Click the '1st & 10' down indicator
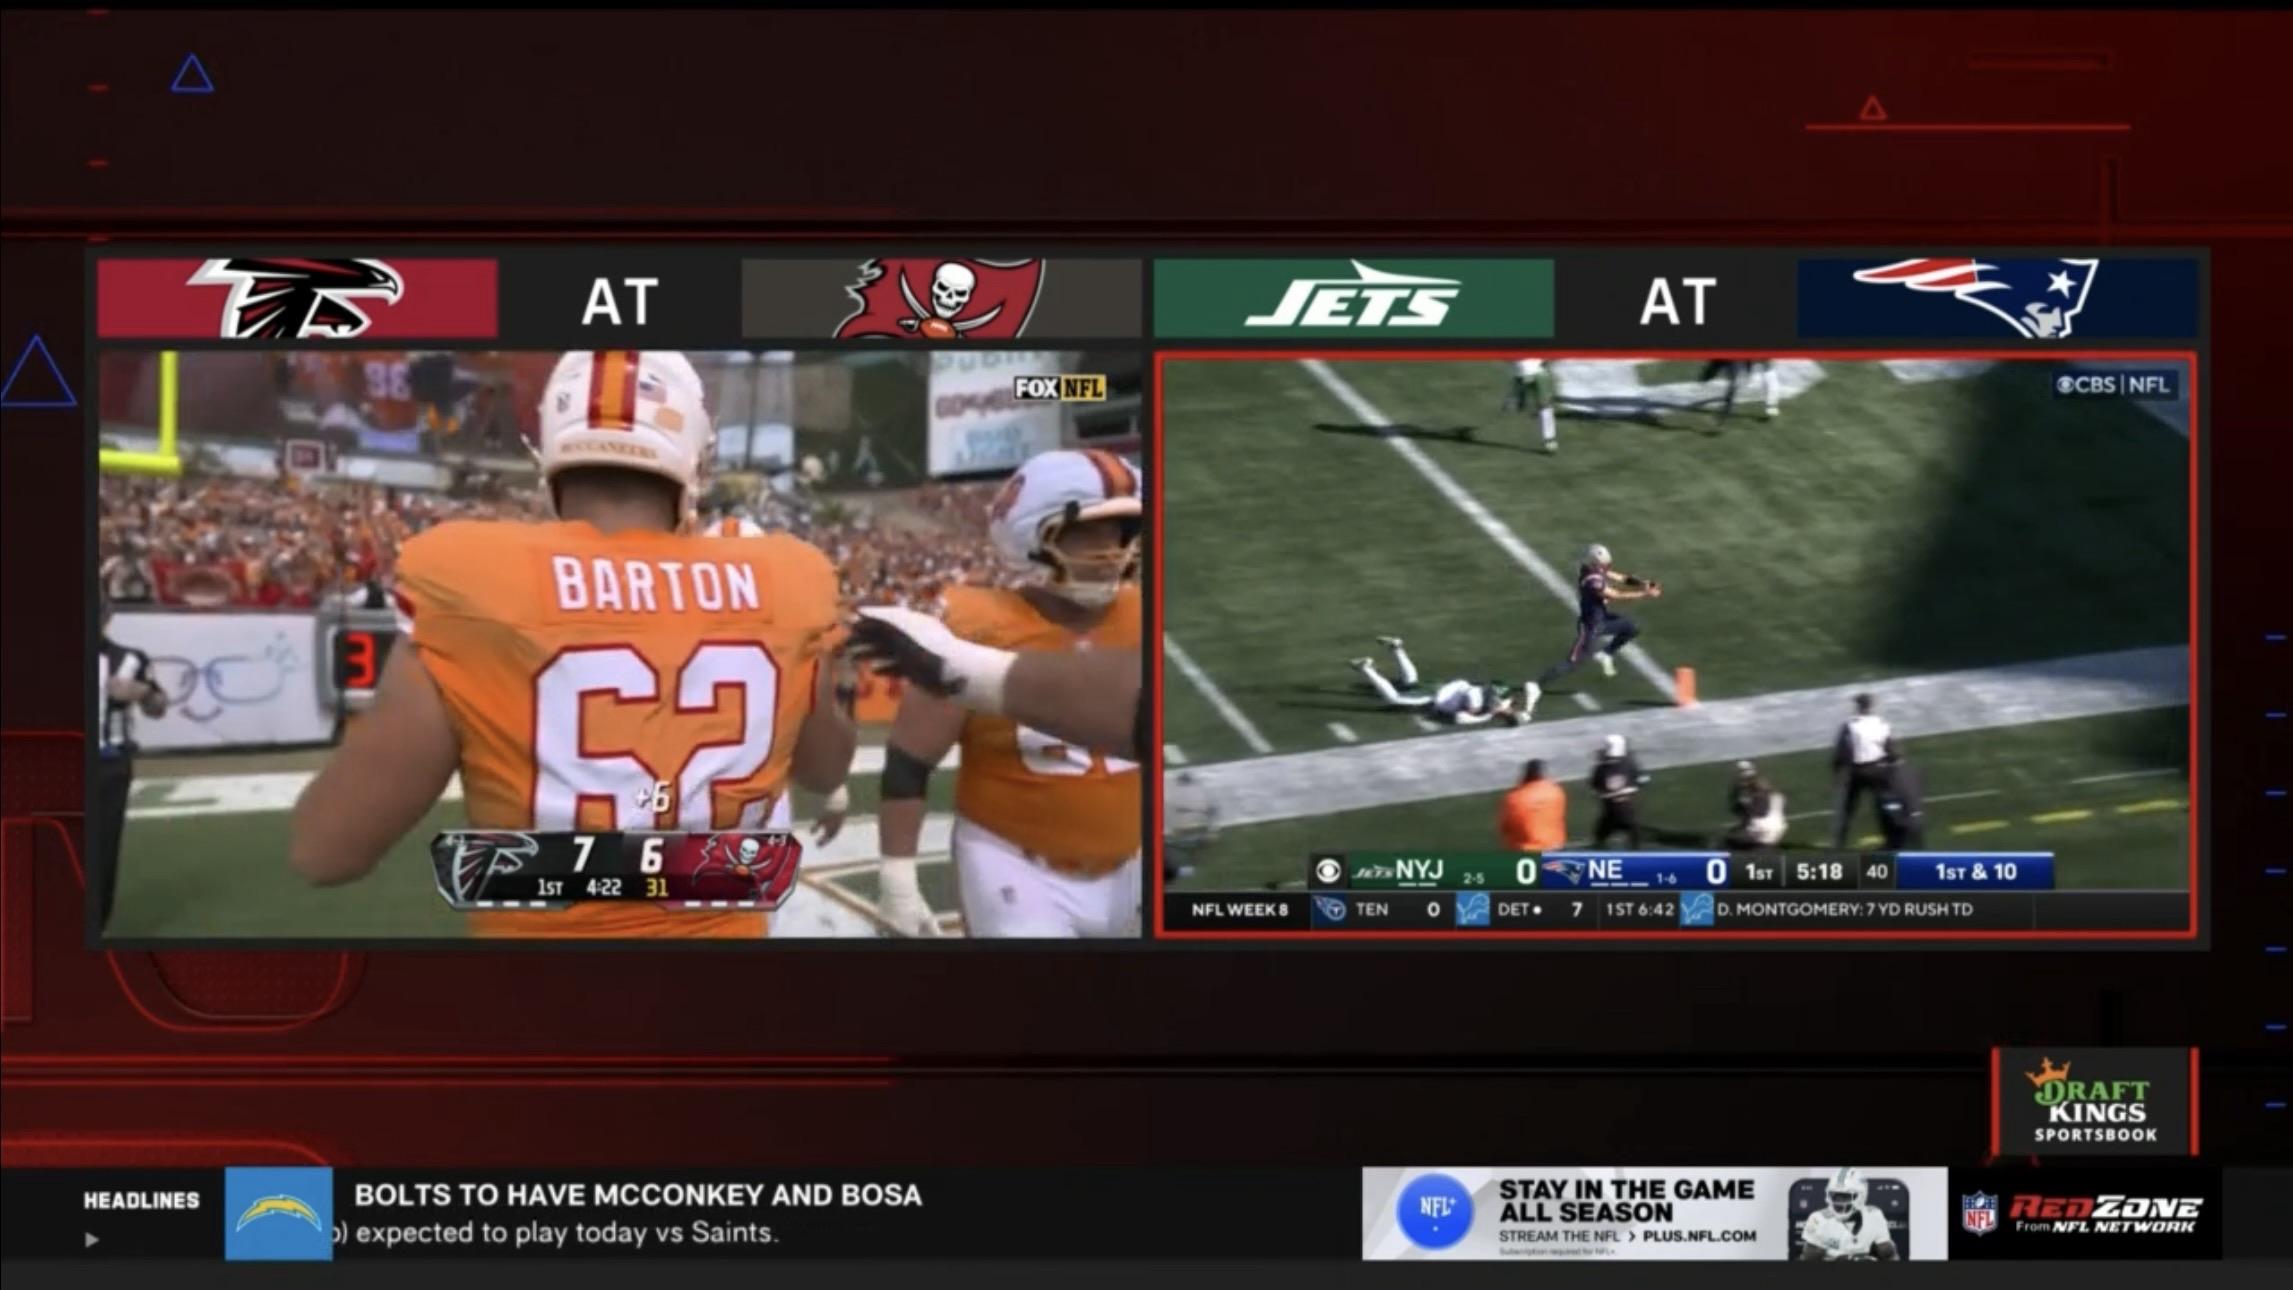Image resolution: width=2293 pixels, height=1290 pixels. (x=1975, y=872)
